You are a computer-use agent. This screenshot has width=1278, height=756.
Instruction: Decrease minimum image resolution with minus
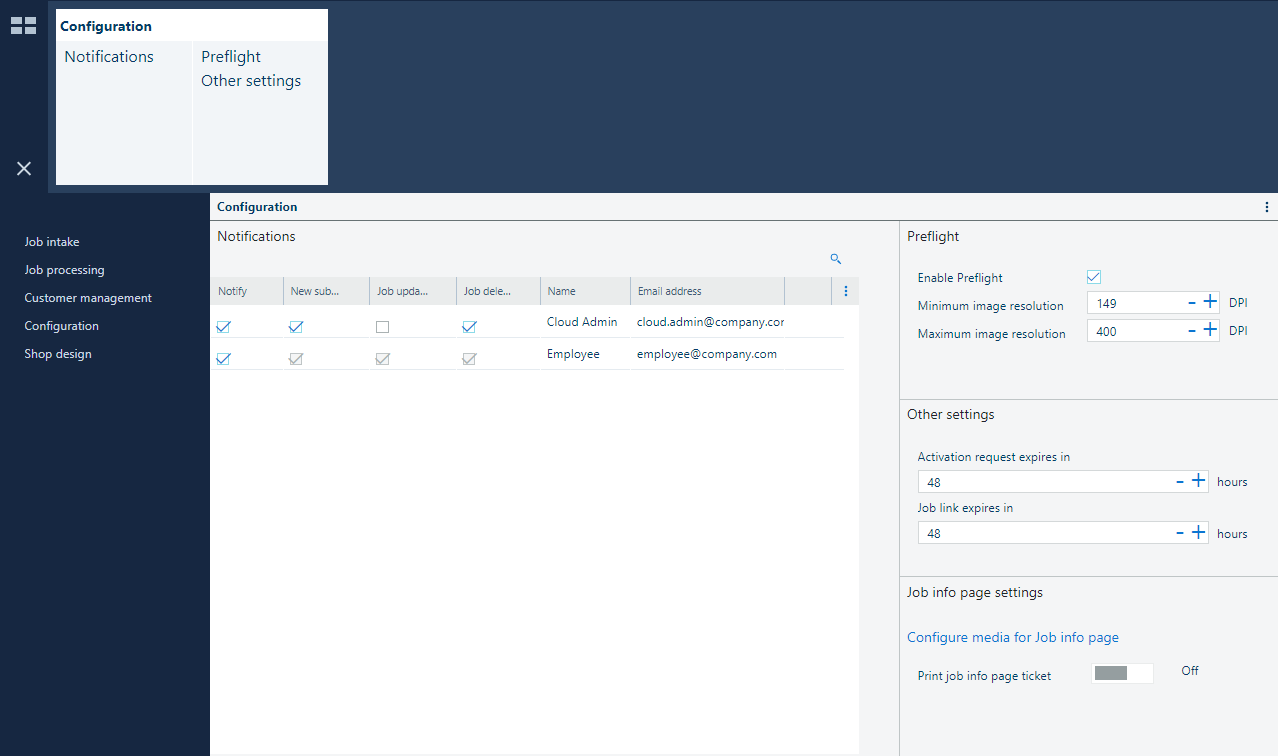click(x=1192, y=302)
